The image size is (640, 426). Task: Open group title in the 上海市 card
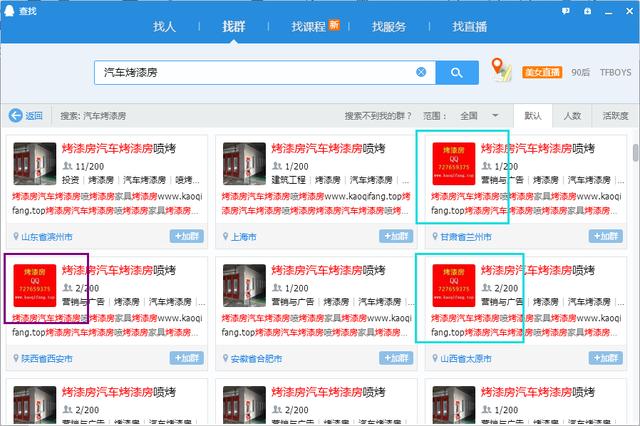pos(328,149)
